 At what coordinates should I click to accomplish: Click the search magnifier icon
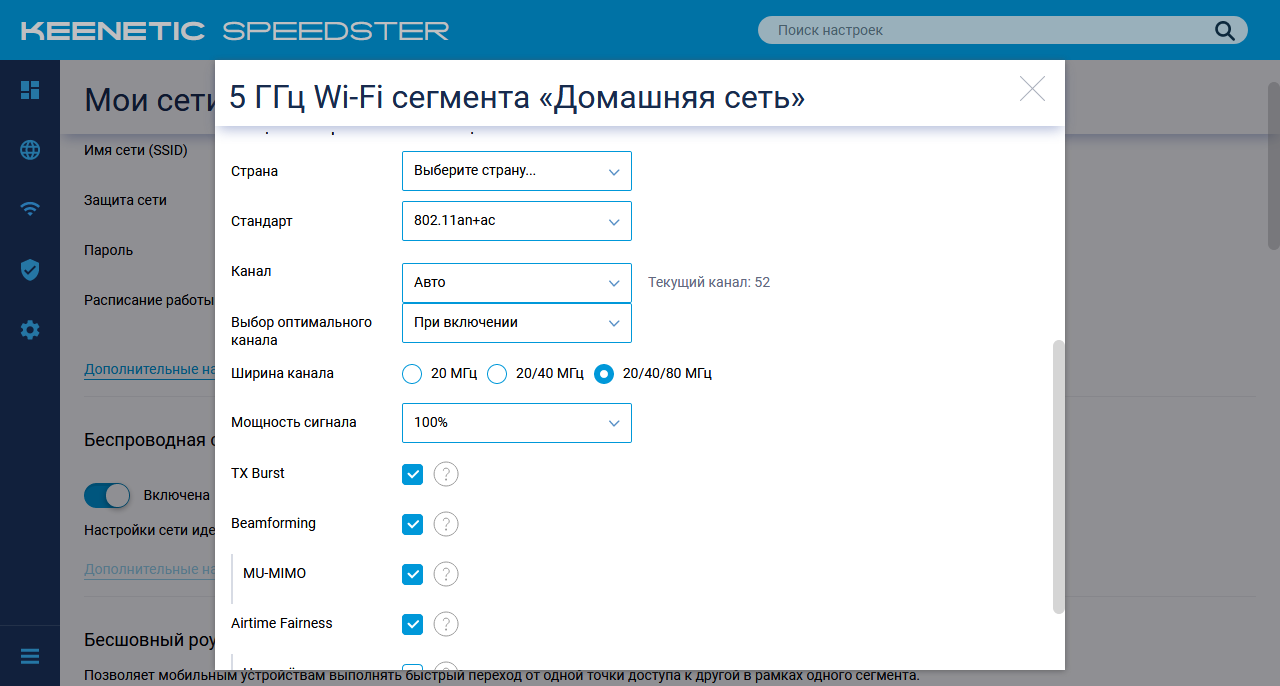pyautogui.click(x=1225, y=30)
